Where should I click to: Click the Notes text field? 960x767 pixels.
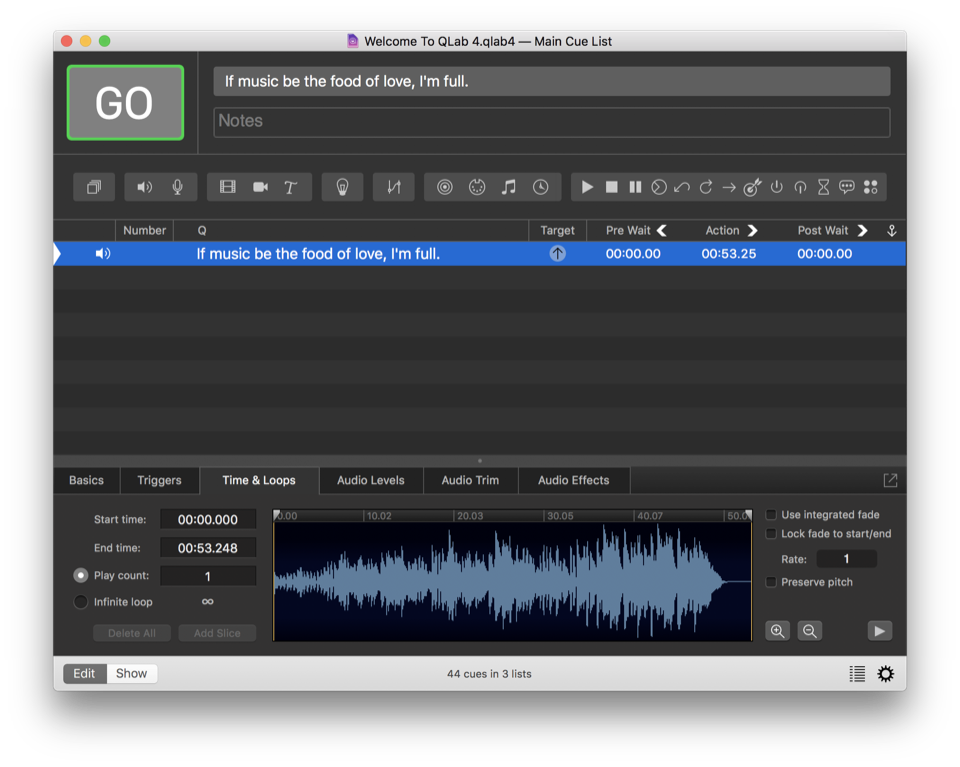pyautogui.click(x=551, y=122)
